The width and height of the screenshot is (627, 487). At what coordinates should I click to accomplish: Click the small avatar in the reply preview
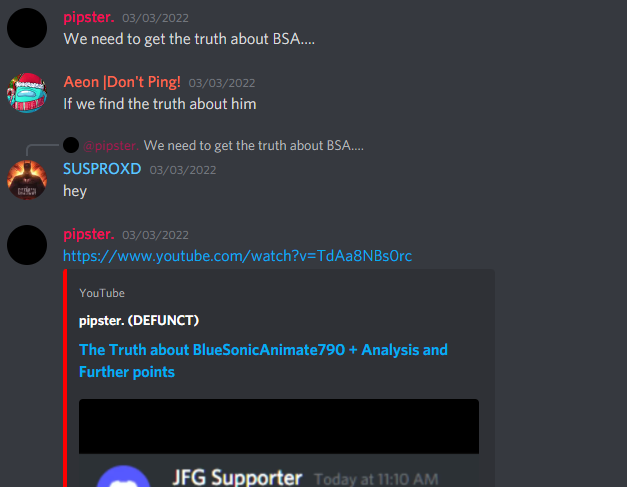pos(71,145)
